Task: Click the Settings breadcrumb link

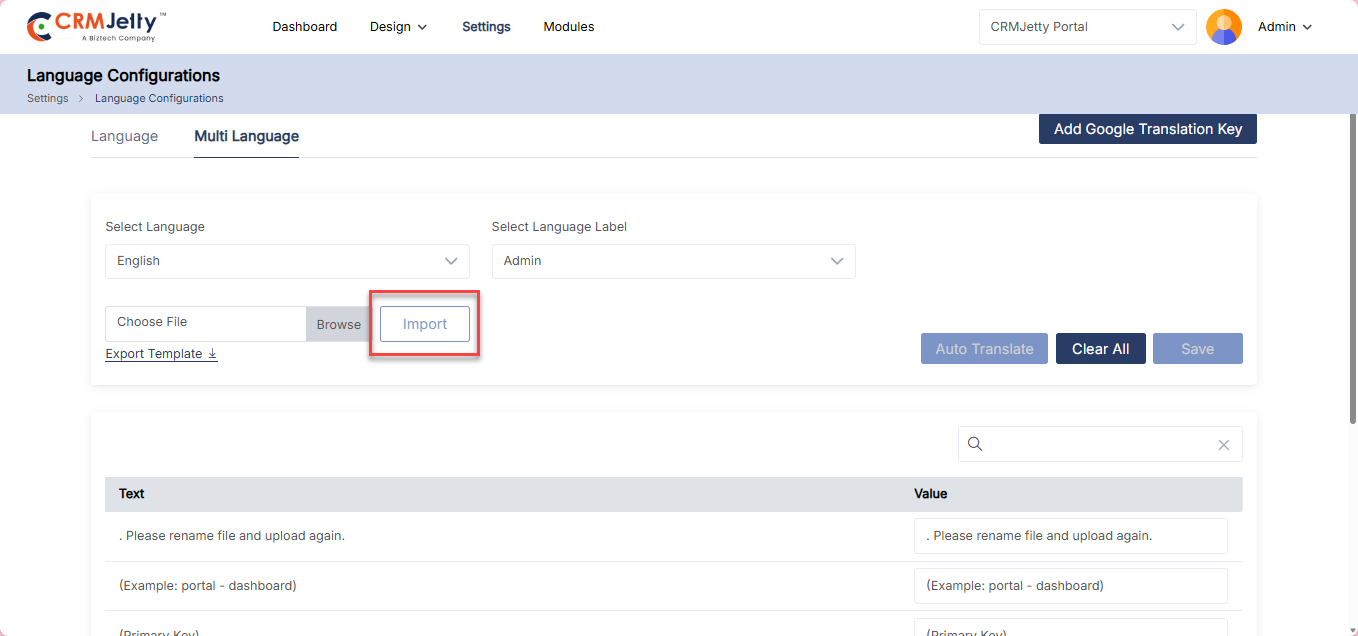Action: tap(47, 99)
